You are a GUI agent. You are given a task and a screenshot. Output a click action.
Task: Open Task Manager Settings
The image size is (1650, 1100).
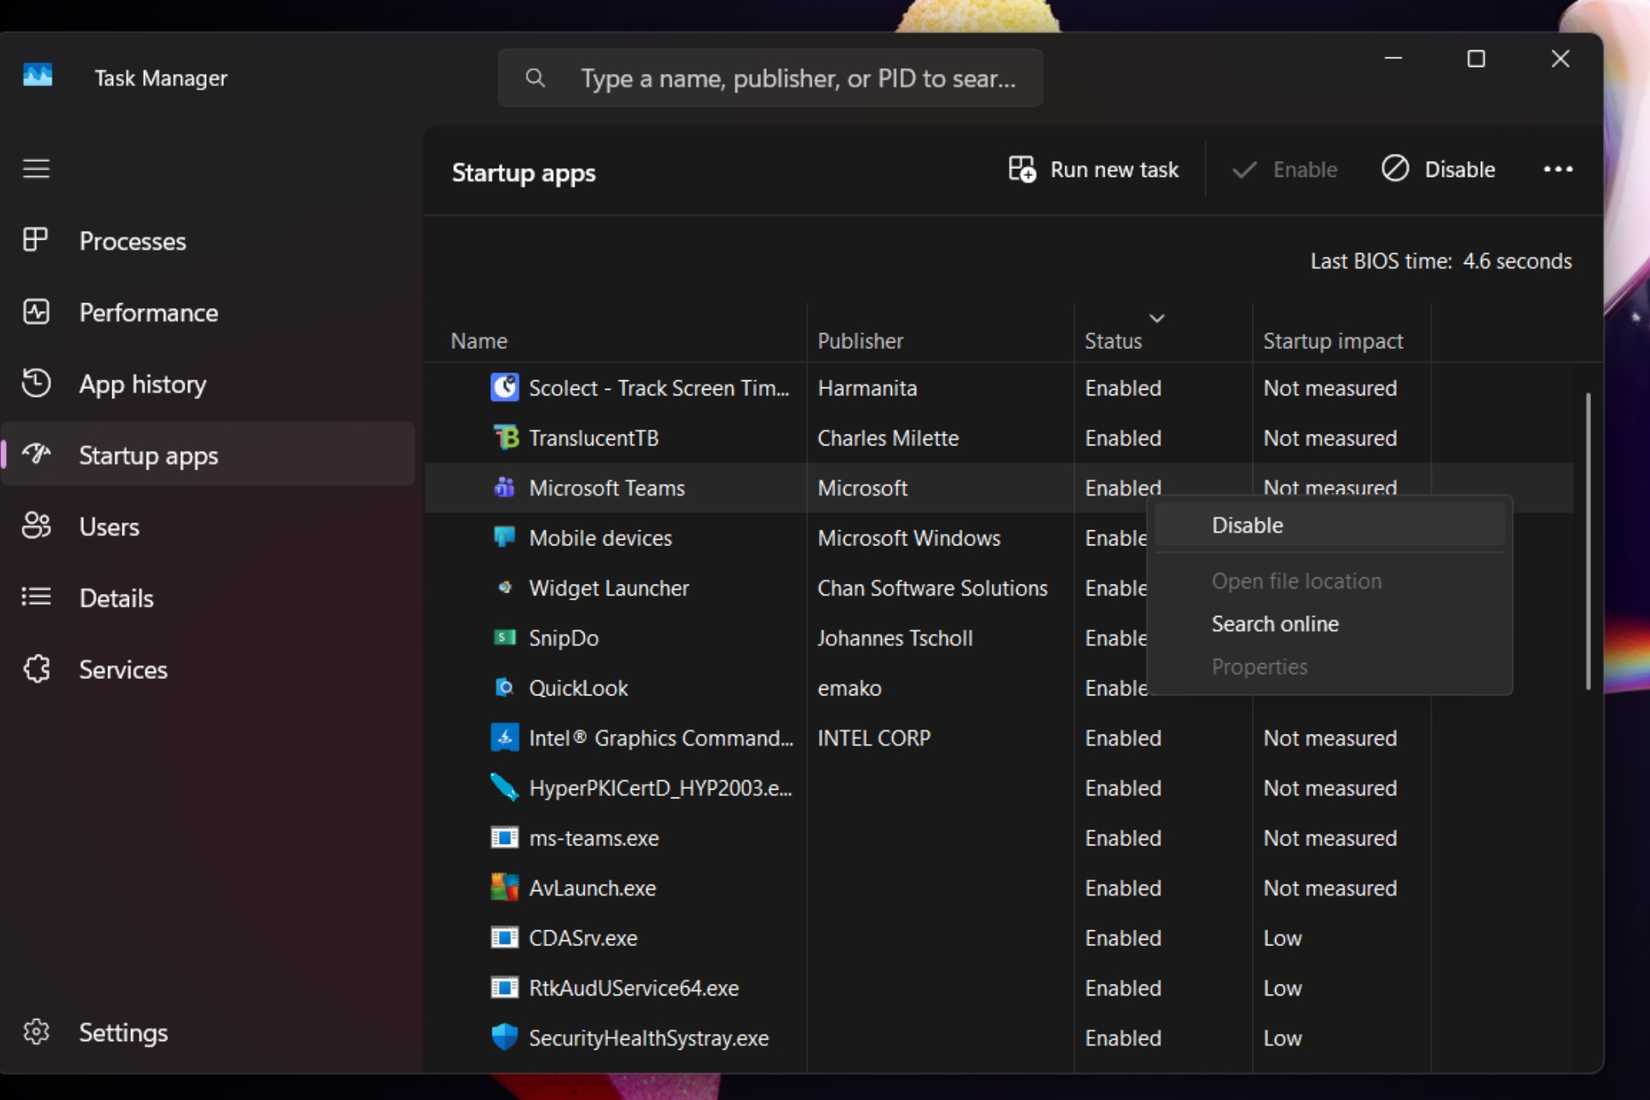tap(208, 1032)
